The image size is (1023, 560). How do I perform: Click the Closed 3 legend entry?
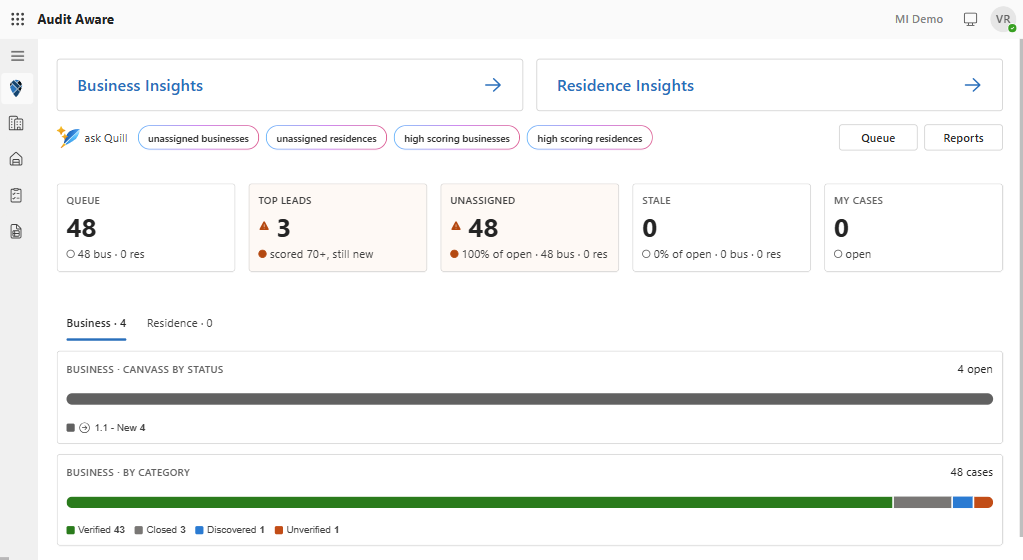(x=160, y=530)
